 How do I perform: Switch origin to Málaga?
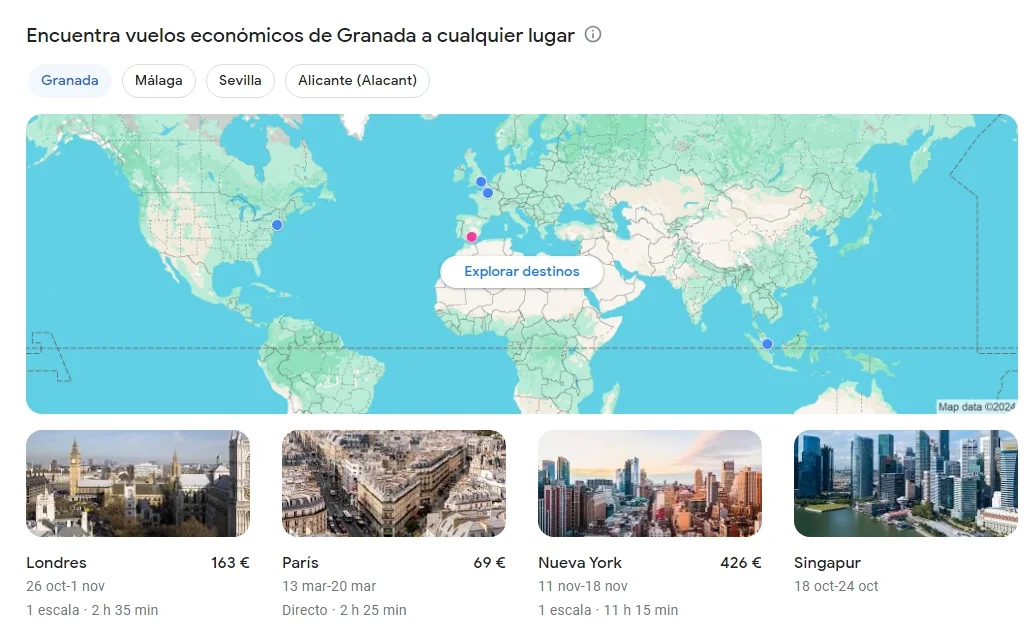159,80
